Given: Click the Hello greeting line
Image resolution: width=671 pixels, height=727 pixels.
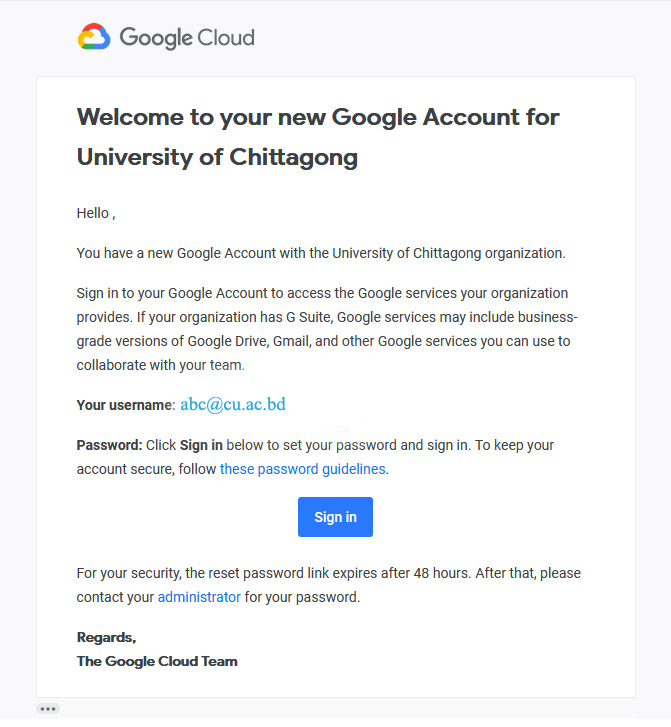Looking at the screenshot, I should click(96, 213).
